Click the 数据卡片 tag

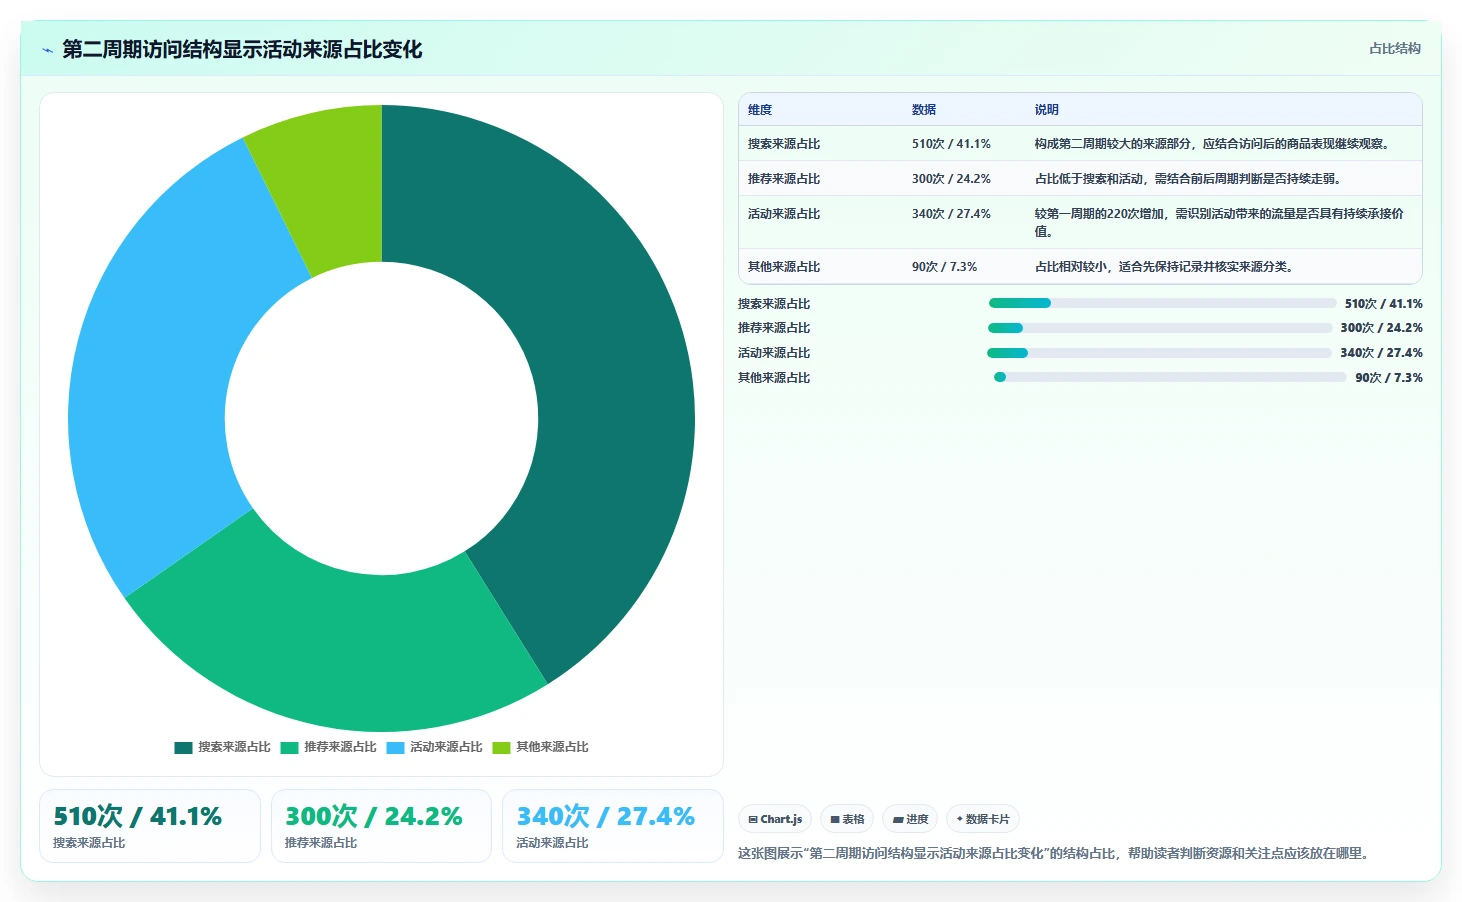983,819
